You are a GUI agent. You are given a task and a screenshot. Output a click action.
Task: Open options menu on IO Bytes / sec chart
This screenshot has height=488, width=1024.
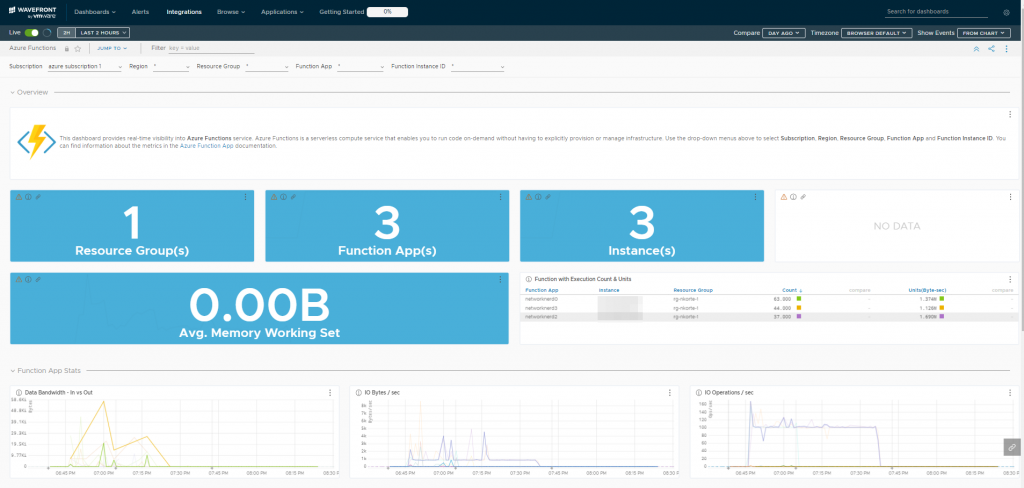(669, 393)
